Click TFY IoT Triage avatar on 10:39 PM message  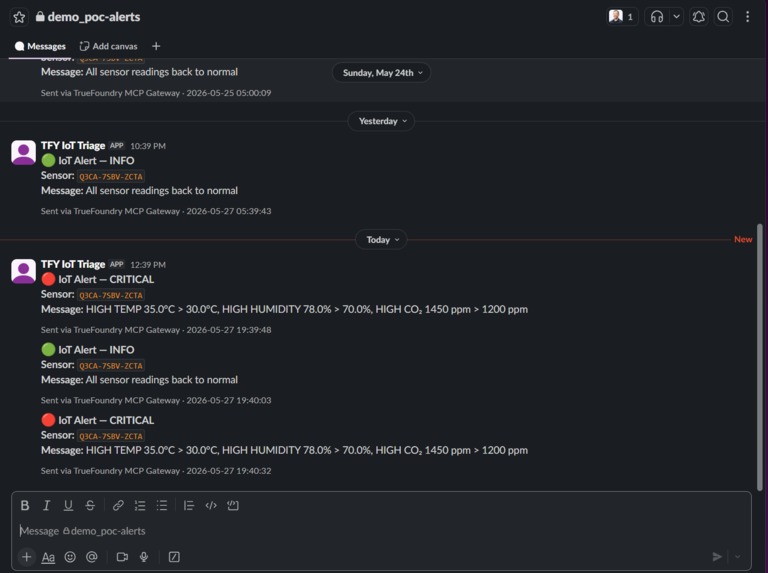click(24, 153)
